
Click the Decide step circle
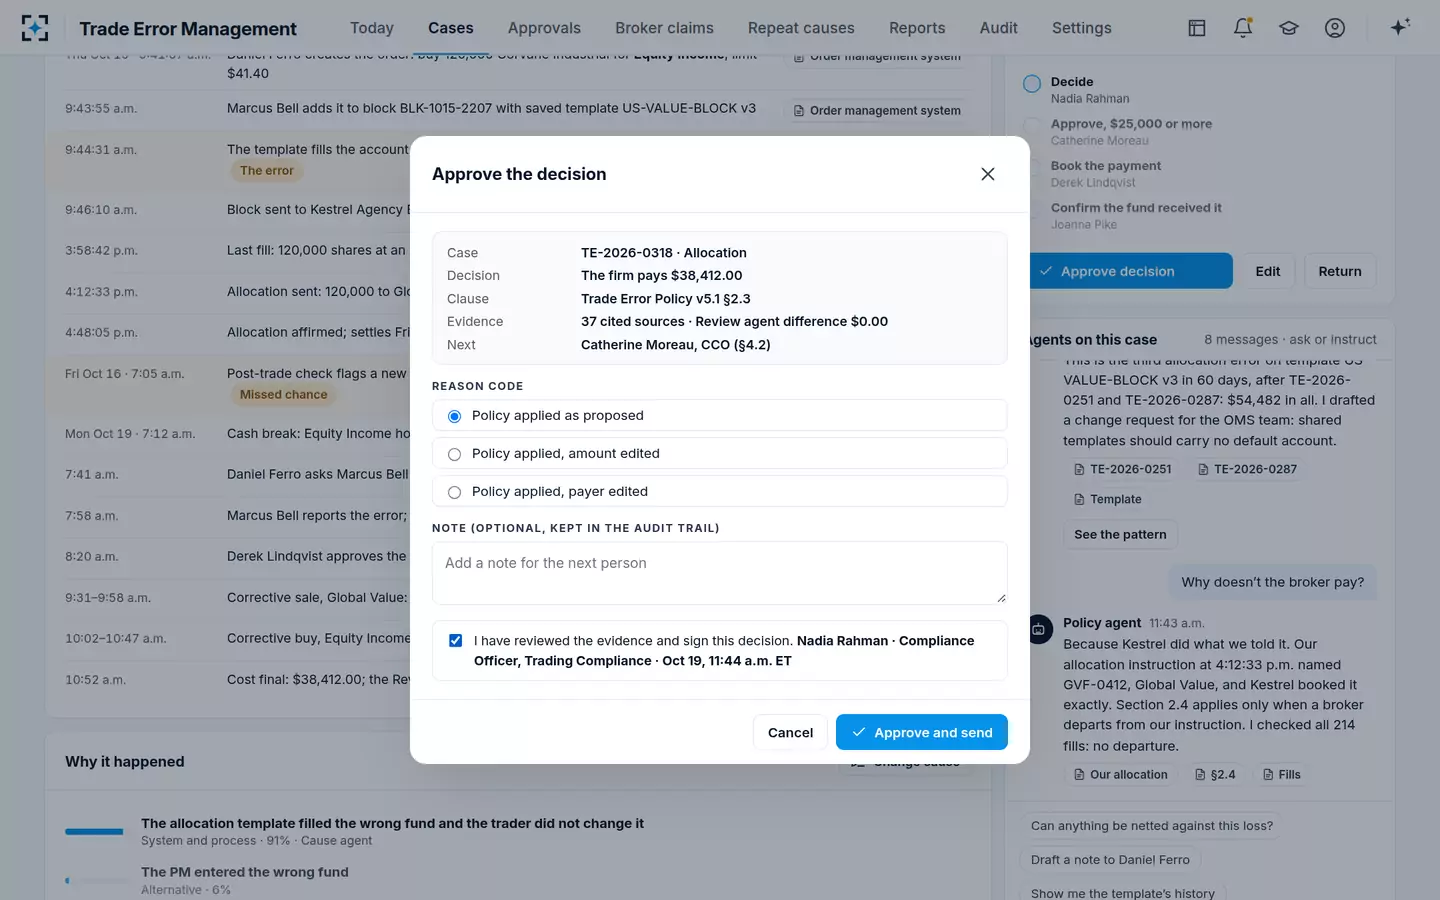coord(1032,84)
